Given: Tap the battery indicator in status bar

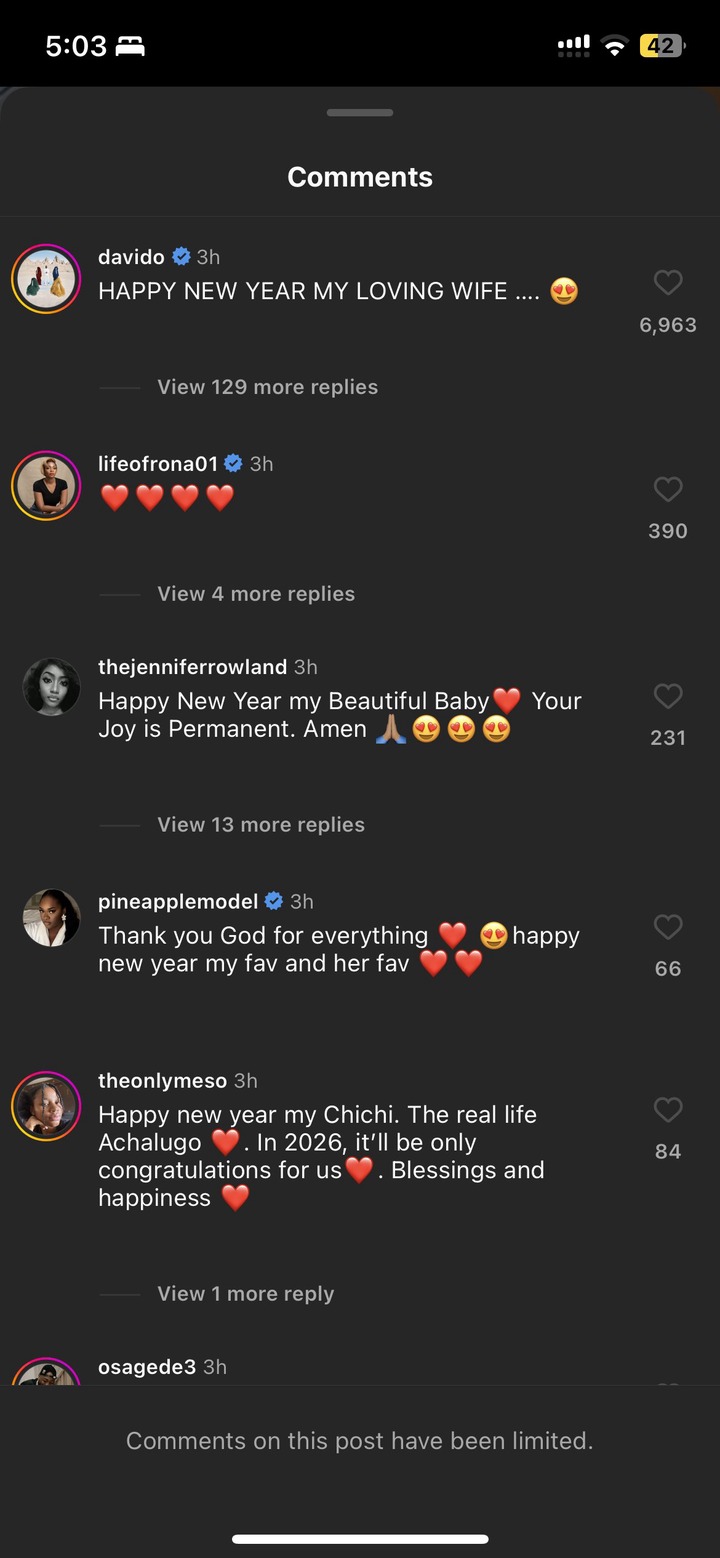Looking at the screenshot, I should tap(662, 46).
